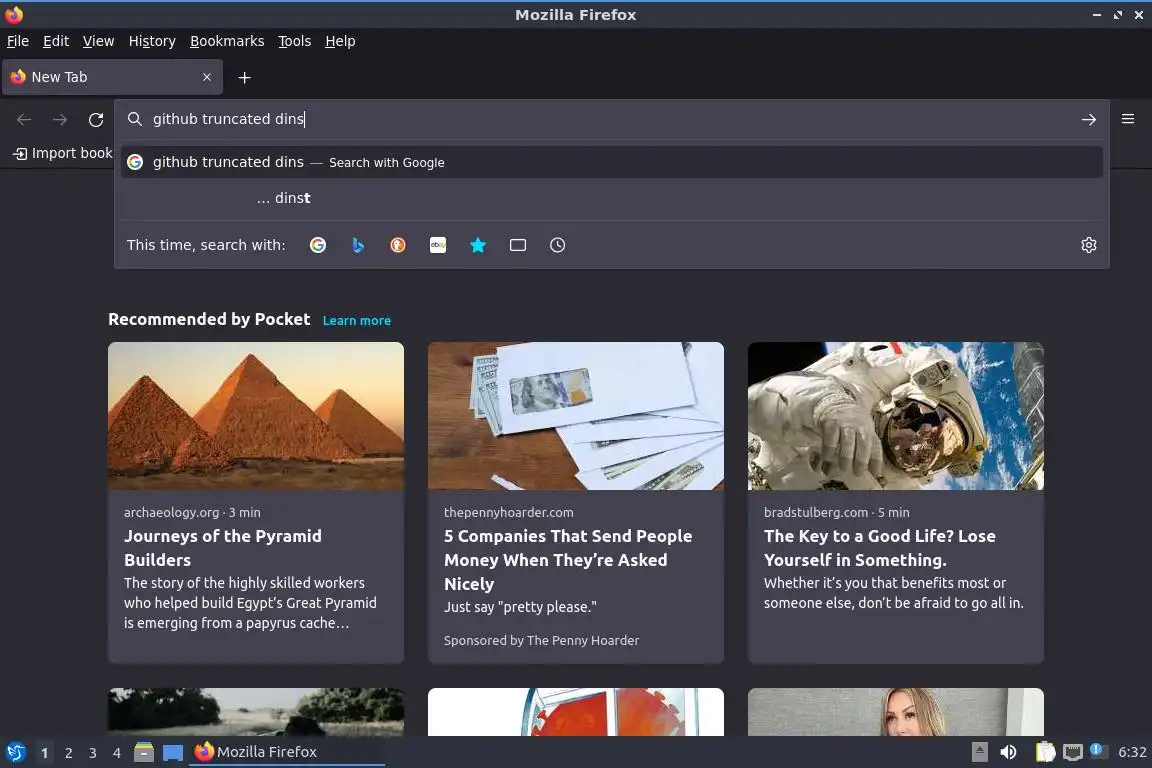The height and width of the screenshot is (768, 1152).
Task: Open the volume control tray icon
Action: [1008, 752]
